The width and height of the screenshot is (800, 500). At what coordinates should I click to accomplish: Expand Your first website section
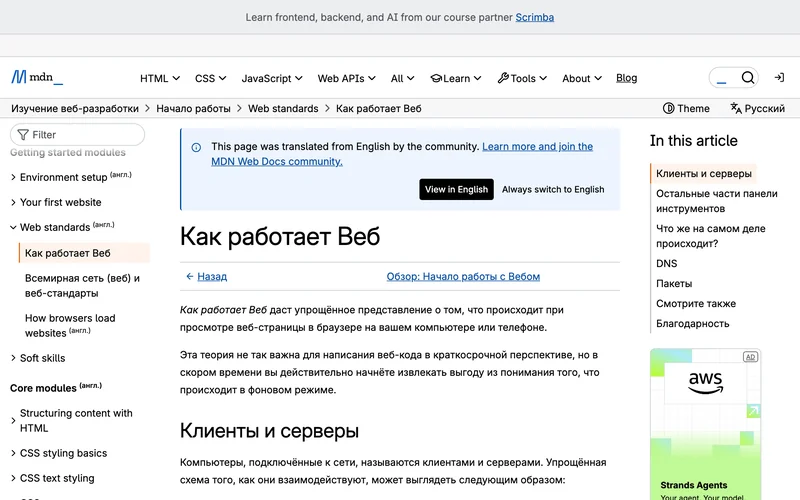tap(56, 202)
